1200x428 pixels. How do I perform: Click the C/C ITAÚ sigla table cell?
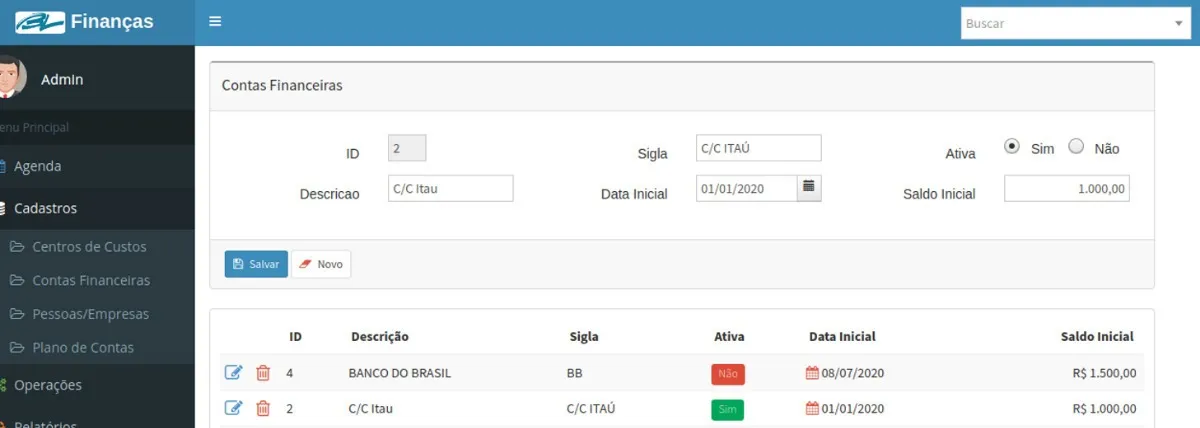pyautogui.click(x=591, y=408)
